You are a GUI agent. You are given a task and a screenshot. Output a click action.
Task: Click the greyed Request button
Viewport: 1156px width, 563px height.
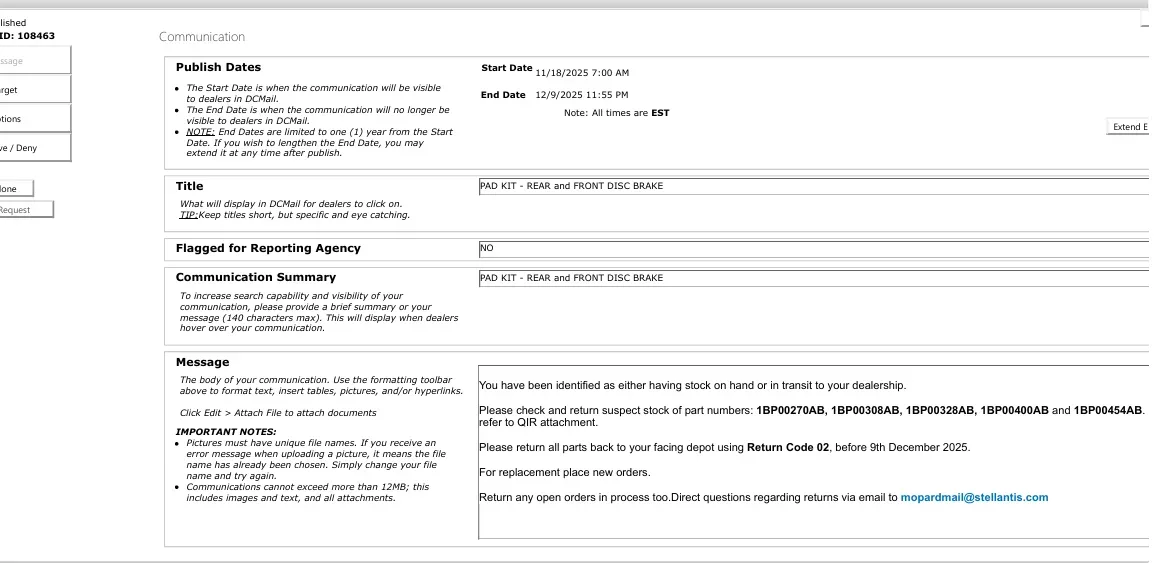(27, 210)
